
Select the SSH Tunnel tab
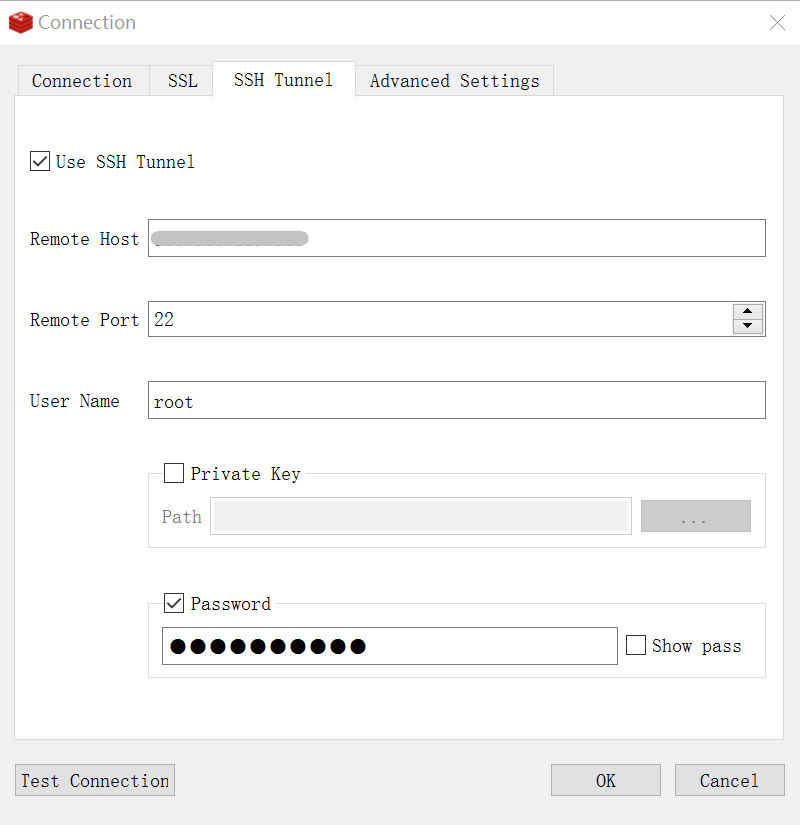coord(284,79)
